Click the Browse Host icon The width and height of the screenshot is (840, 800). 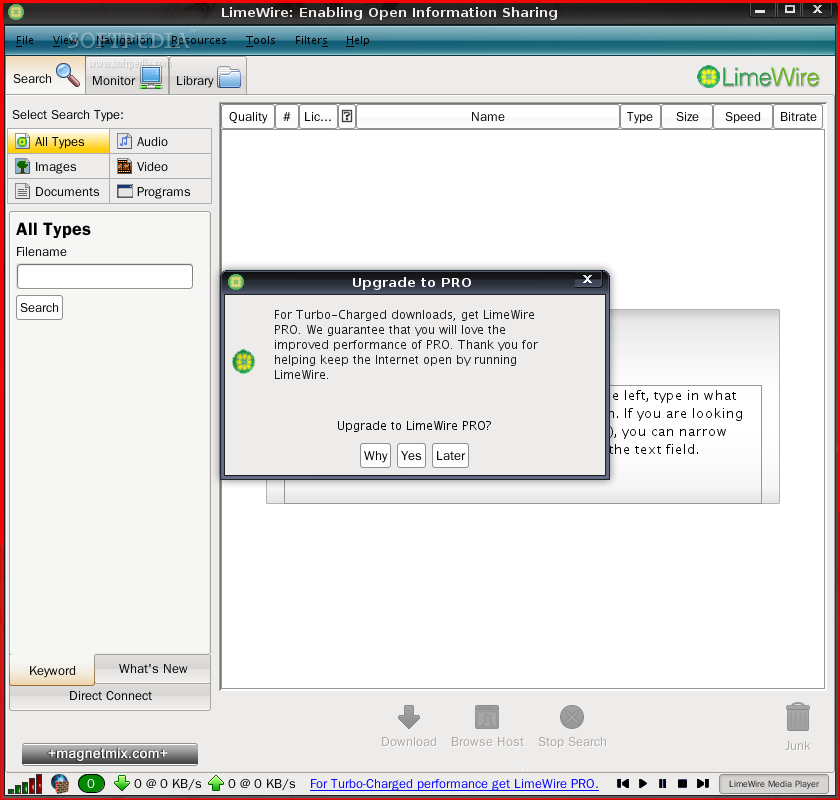tap(487, 717)
